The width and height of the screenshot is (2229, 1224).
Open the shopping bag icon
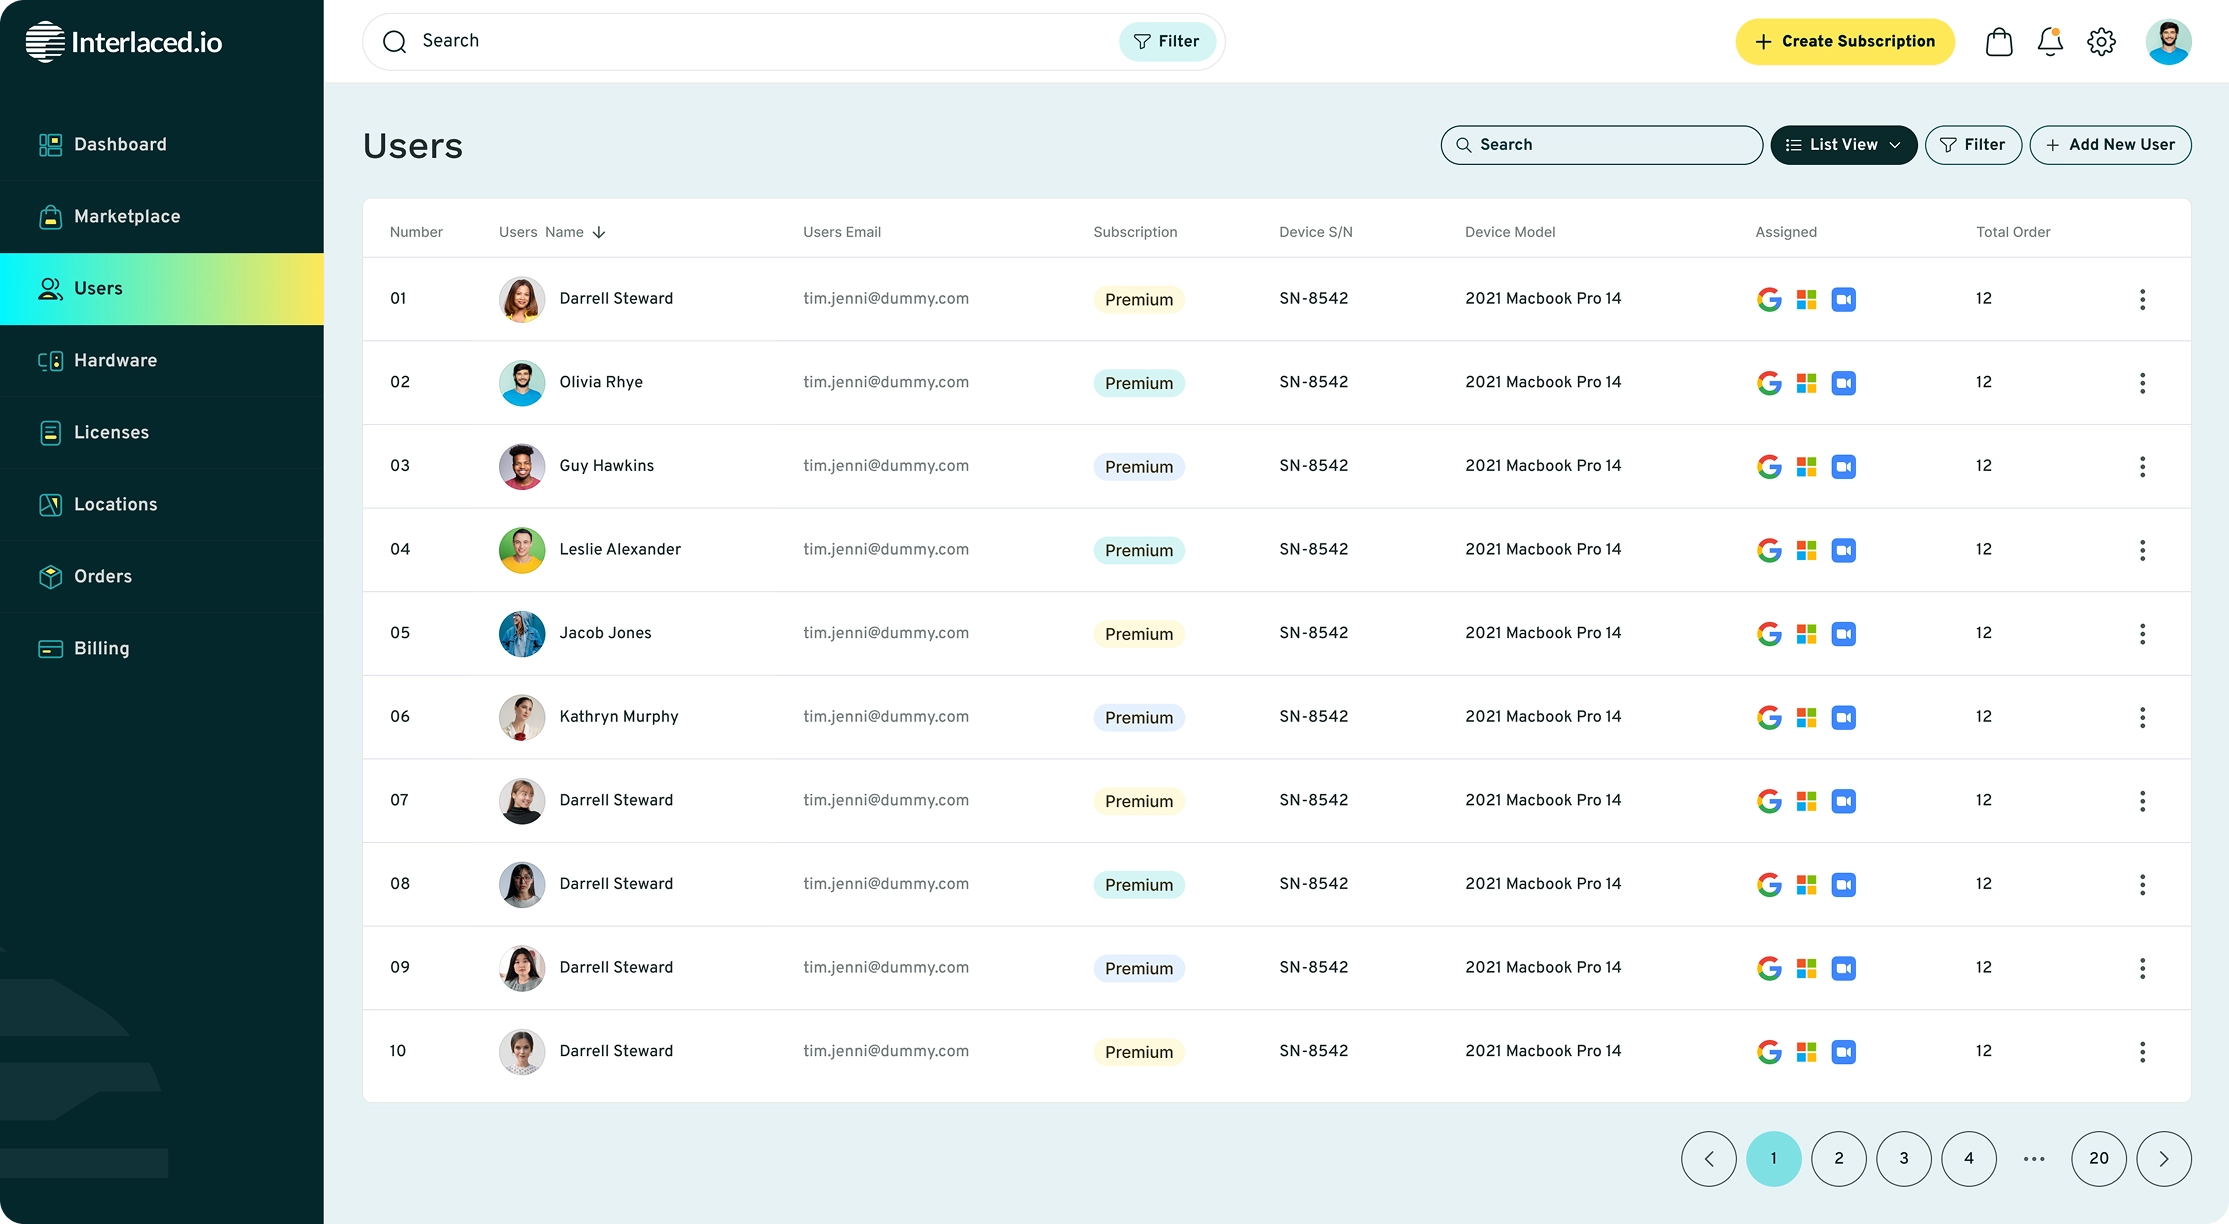pyautogui.click(x=1999, y=42)
